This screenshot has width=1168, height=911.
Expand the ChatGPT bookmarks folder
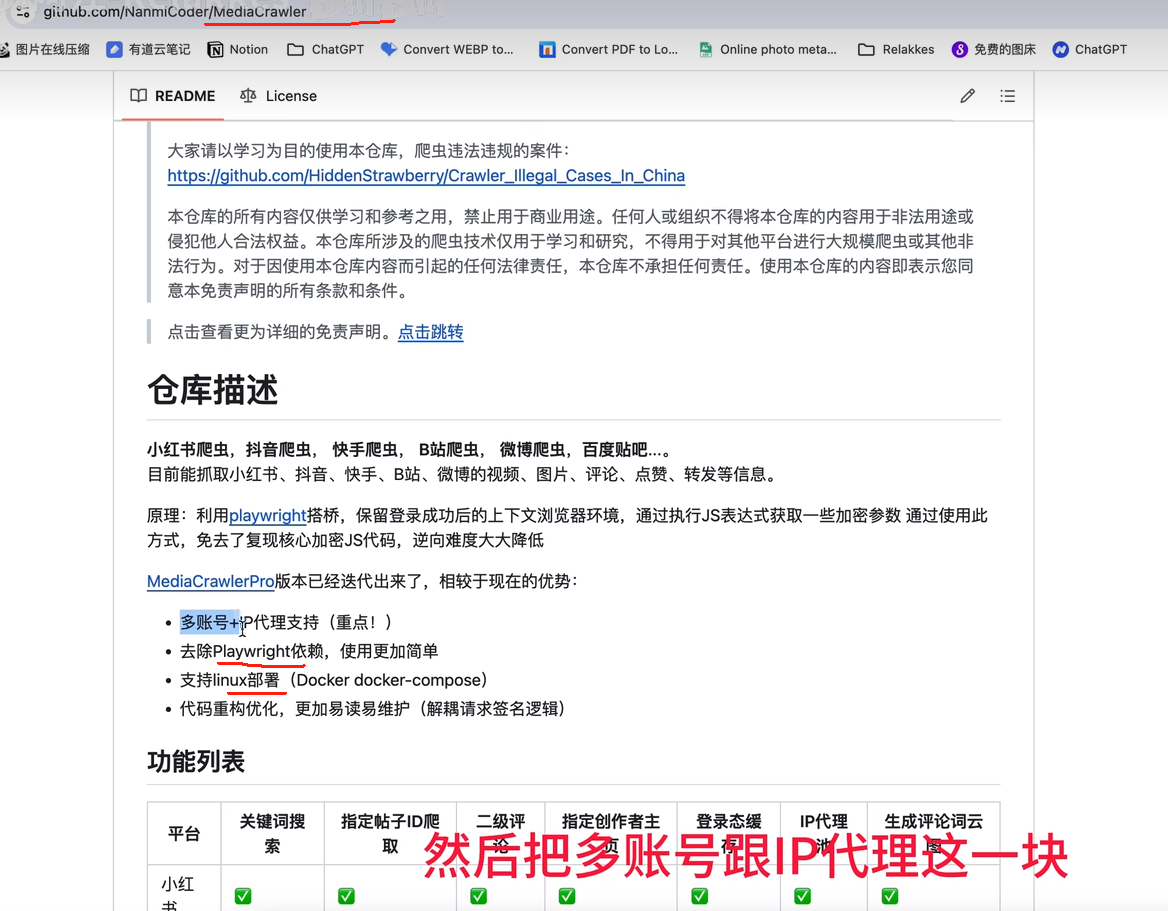(x=326, y=49)
